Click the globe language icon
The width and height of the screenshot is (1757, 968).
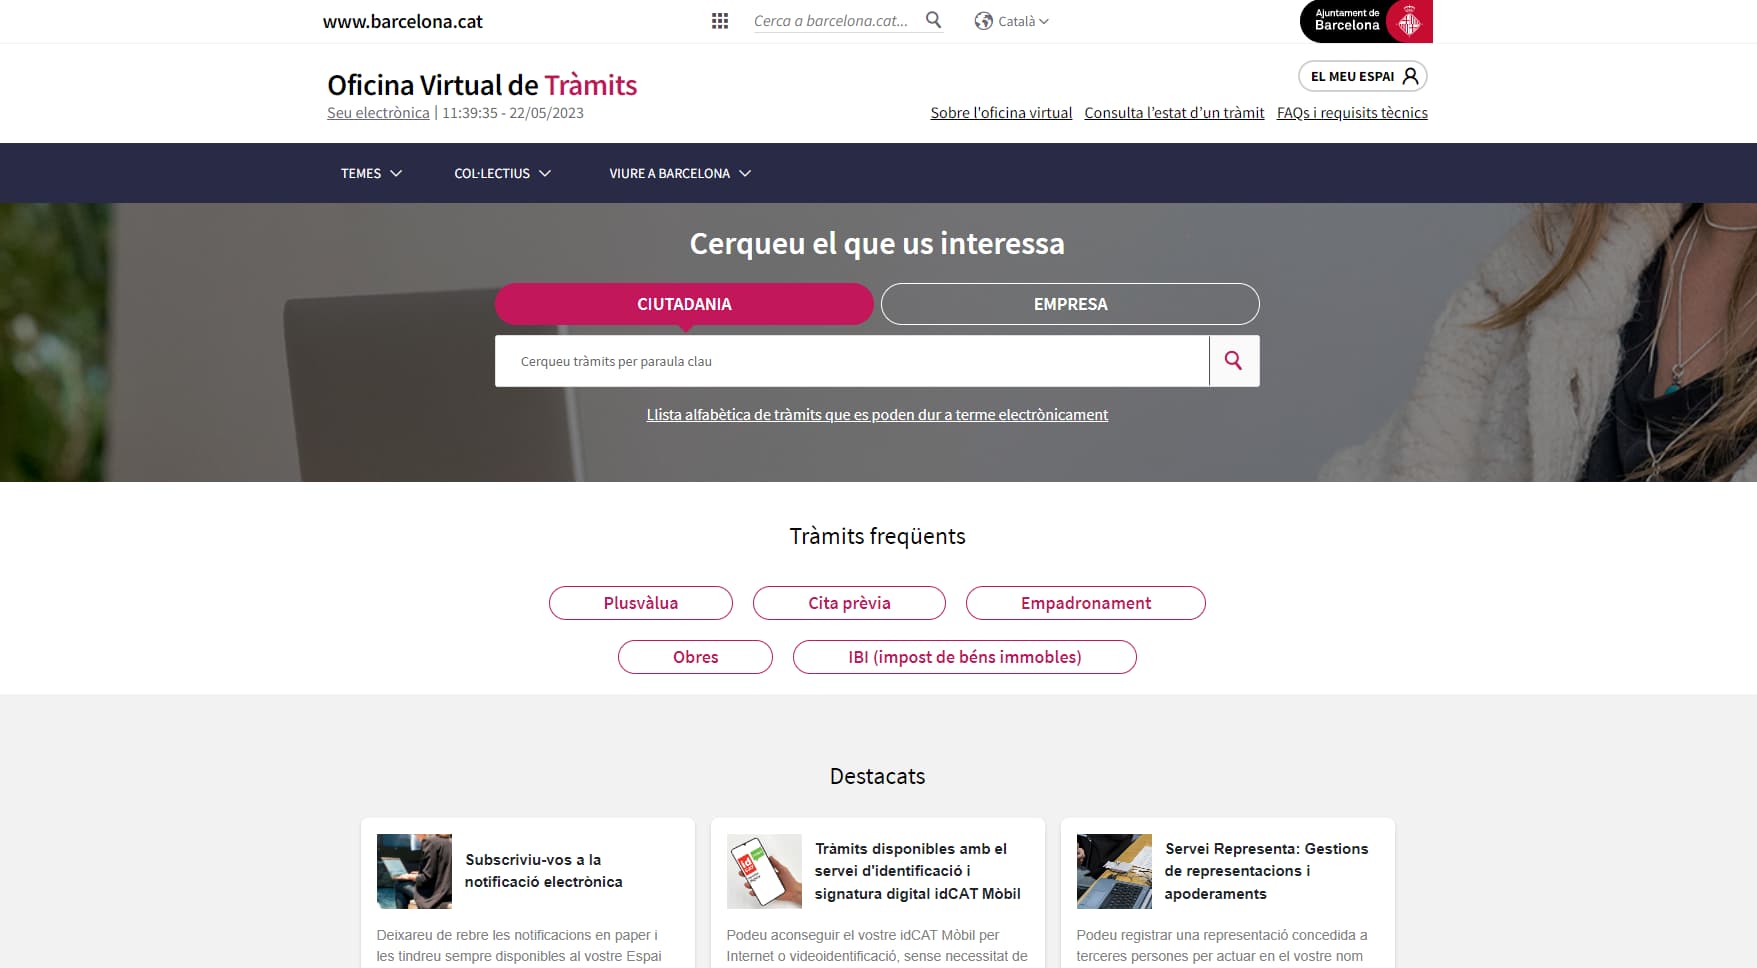pyautogui.click(x=983, y=21)
